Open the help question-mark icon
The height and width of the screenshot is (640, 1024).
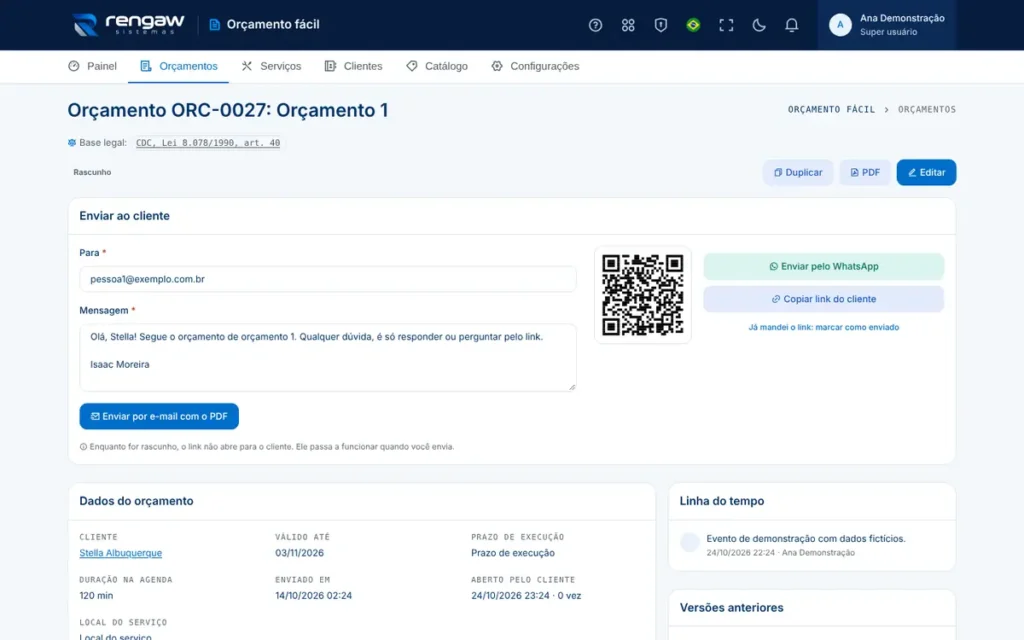(x=595, y=25)
